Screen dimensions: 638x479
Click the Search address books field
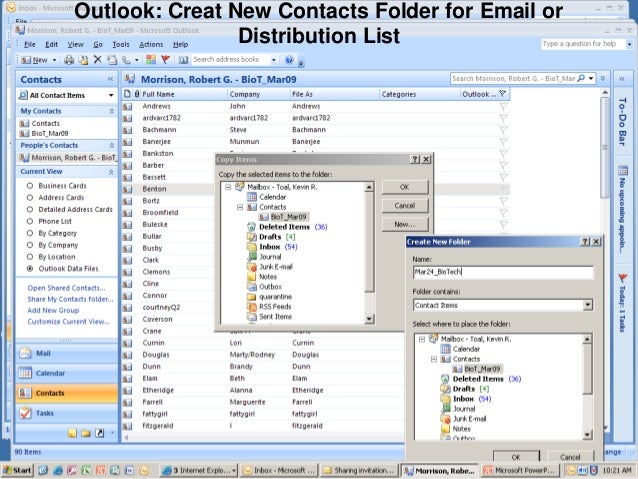(230, 60)
